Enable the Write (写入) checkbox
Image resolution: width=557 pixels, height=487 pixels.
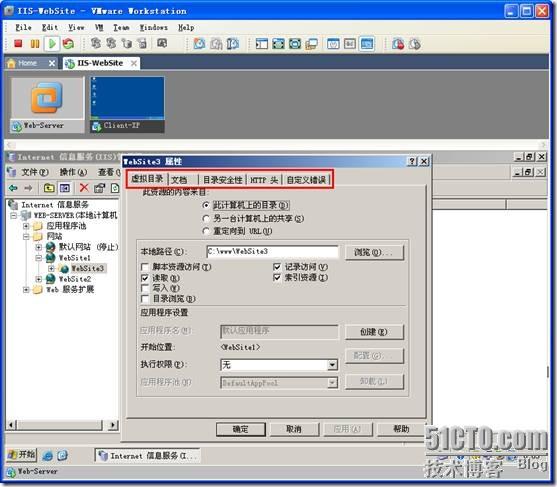point(145,288)
